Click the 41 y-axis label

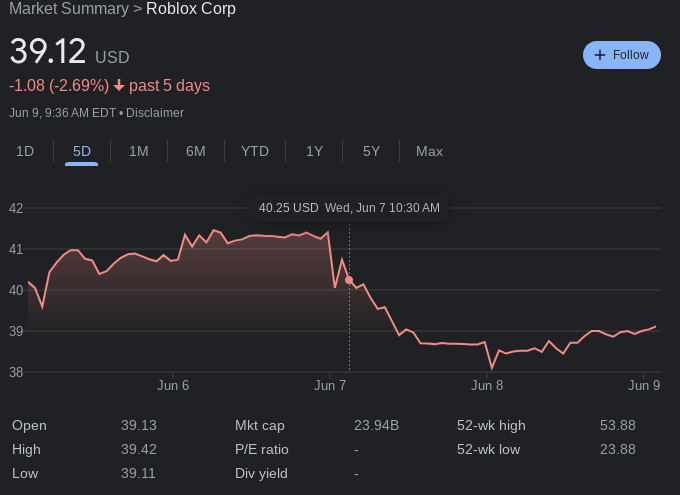tap(16, 249)
